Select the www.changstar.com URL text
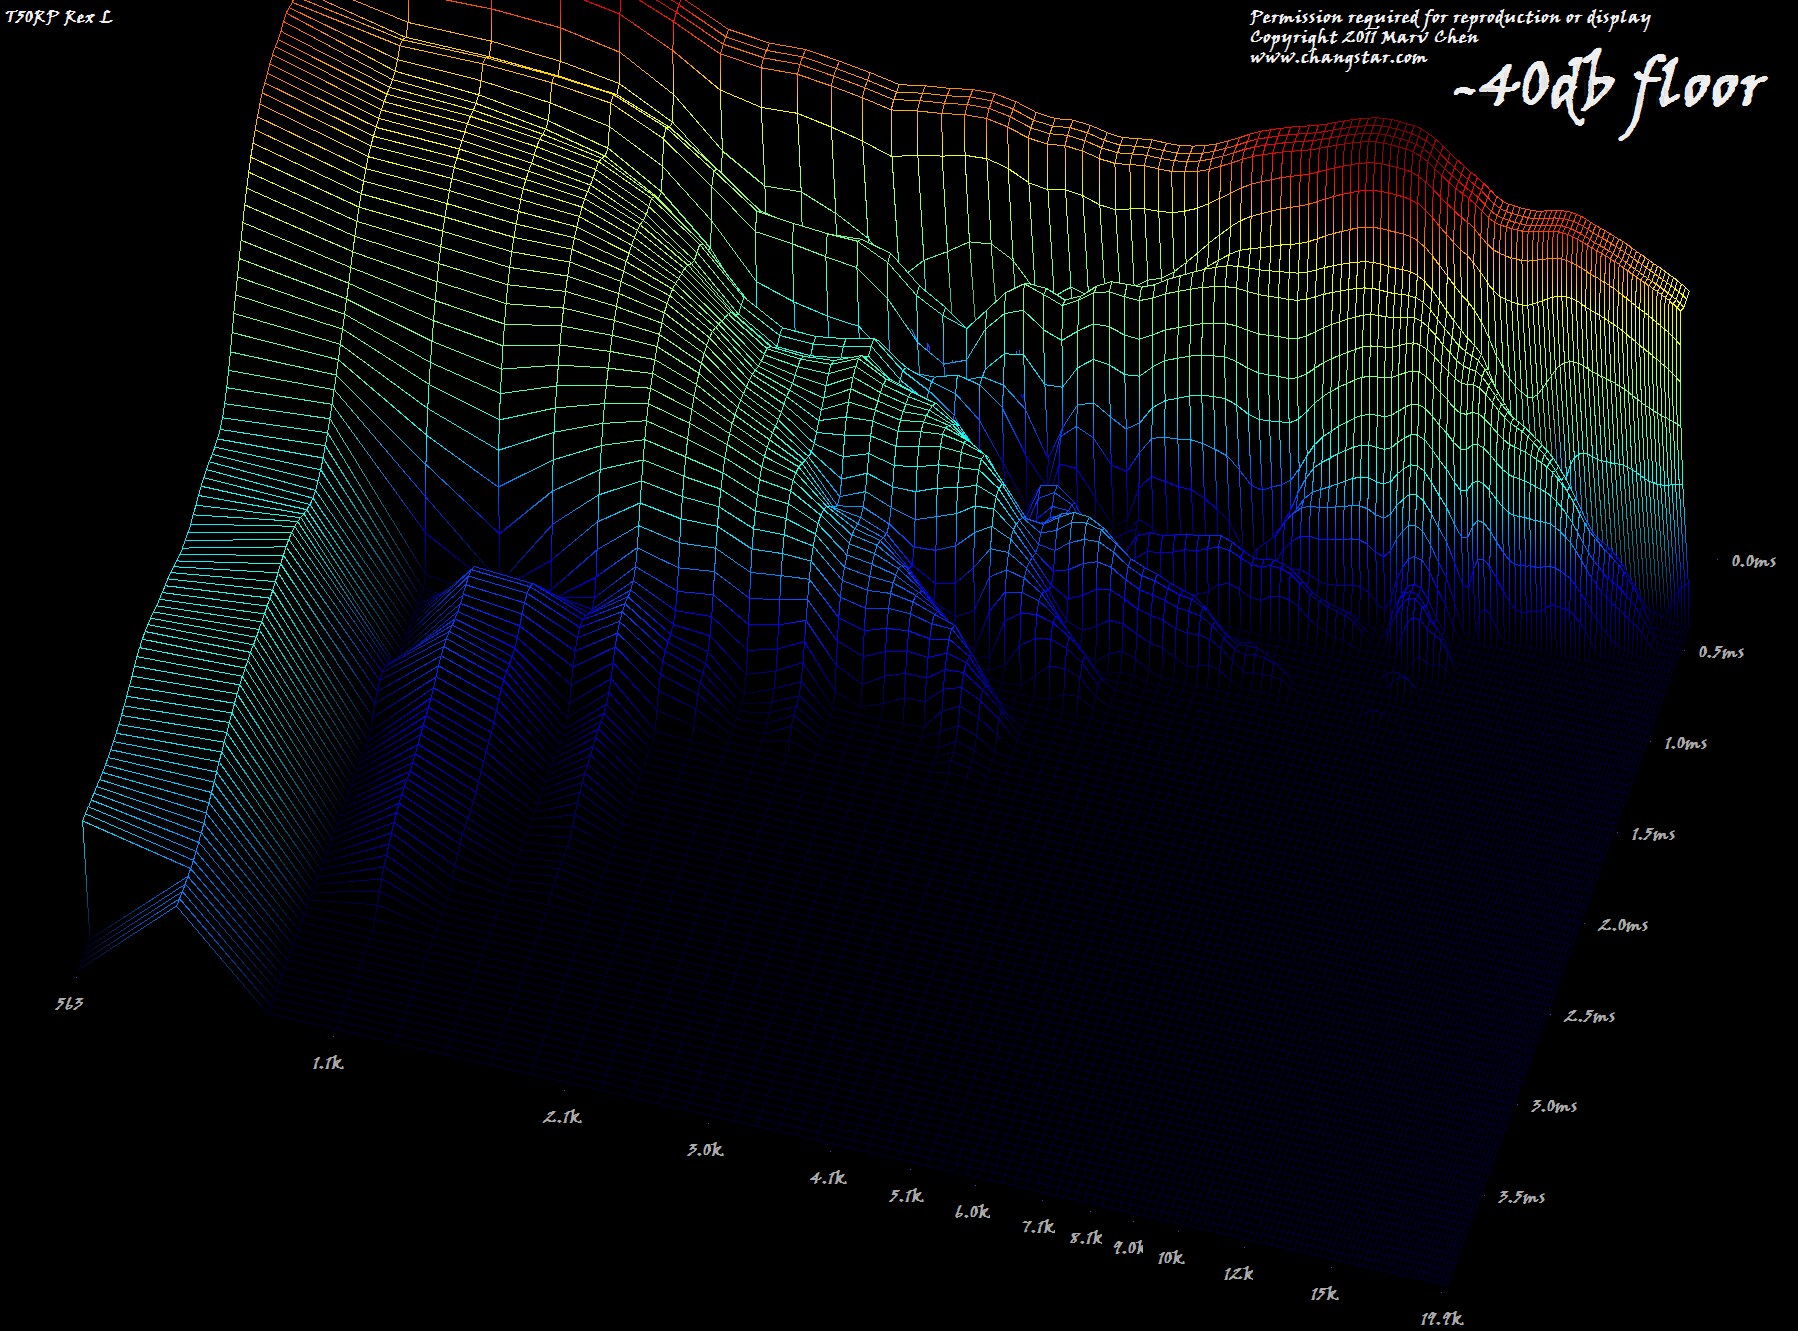Screen dimensions: 1798x1331 [x=1338, y=58]
